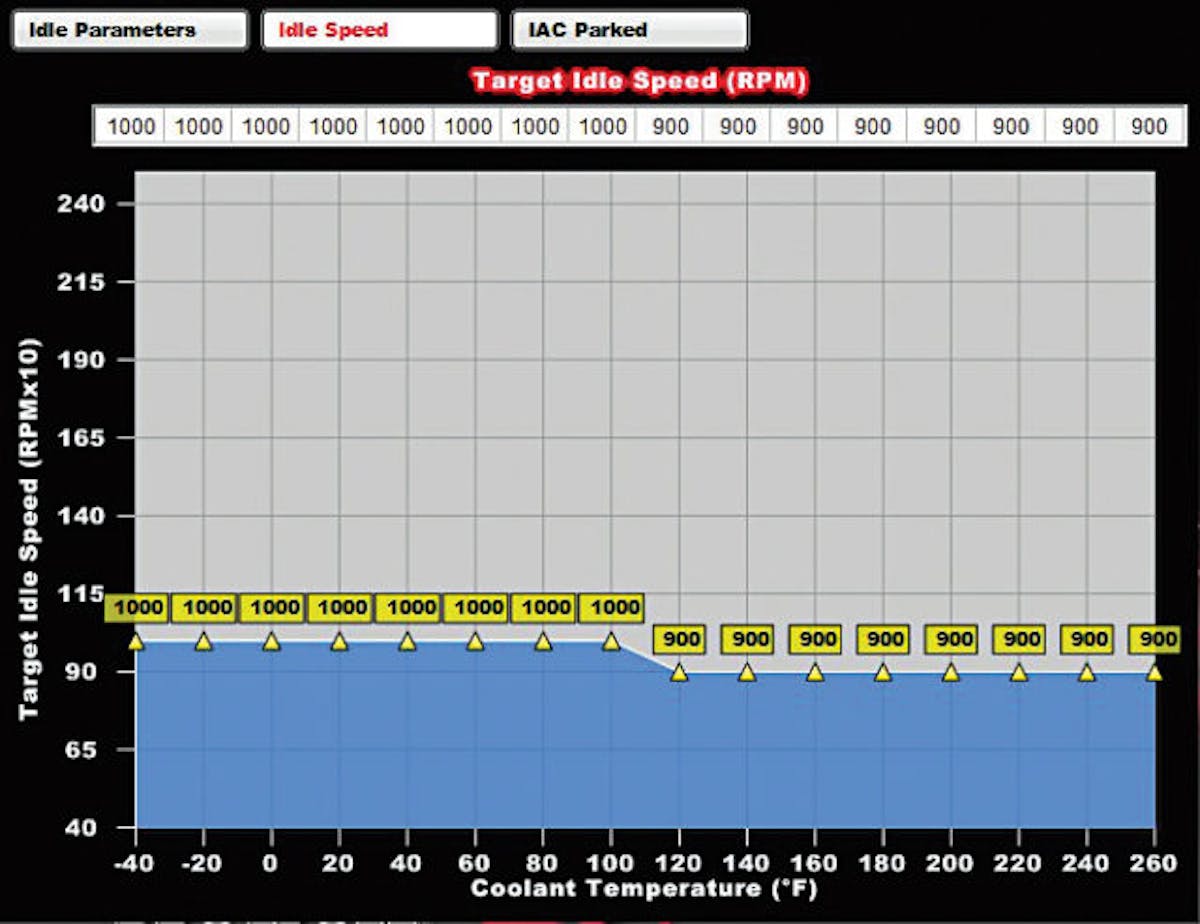Select the 900 label above the 200°F marker
Viewport: 1200px width, 924px height.
[952, 639]
